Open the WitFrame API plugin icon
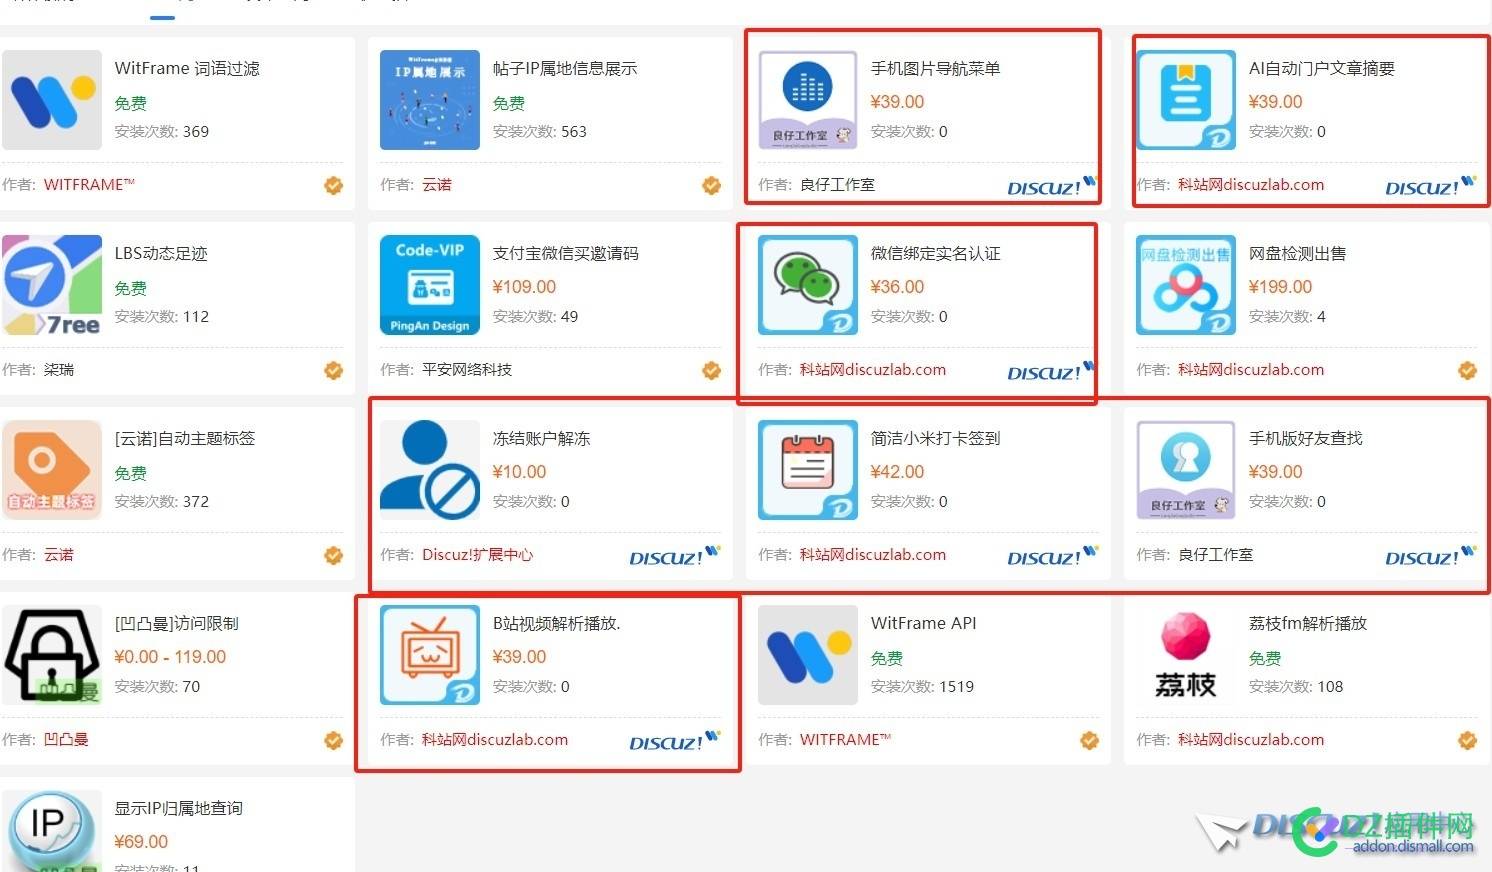The width and height of the screenshot is (1492, 872). click(808, 655)
